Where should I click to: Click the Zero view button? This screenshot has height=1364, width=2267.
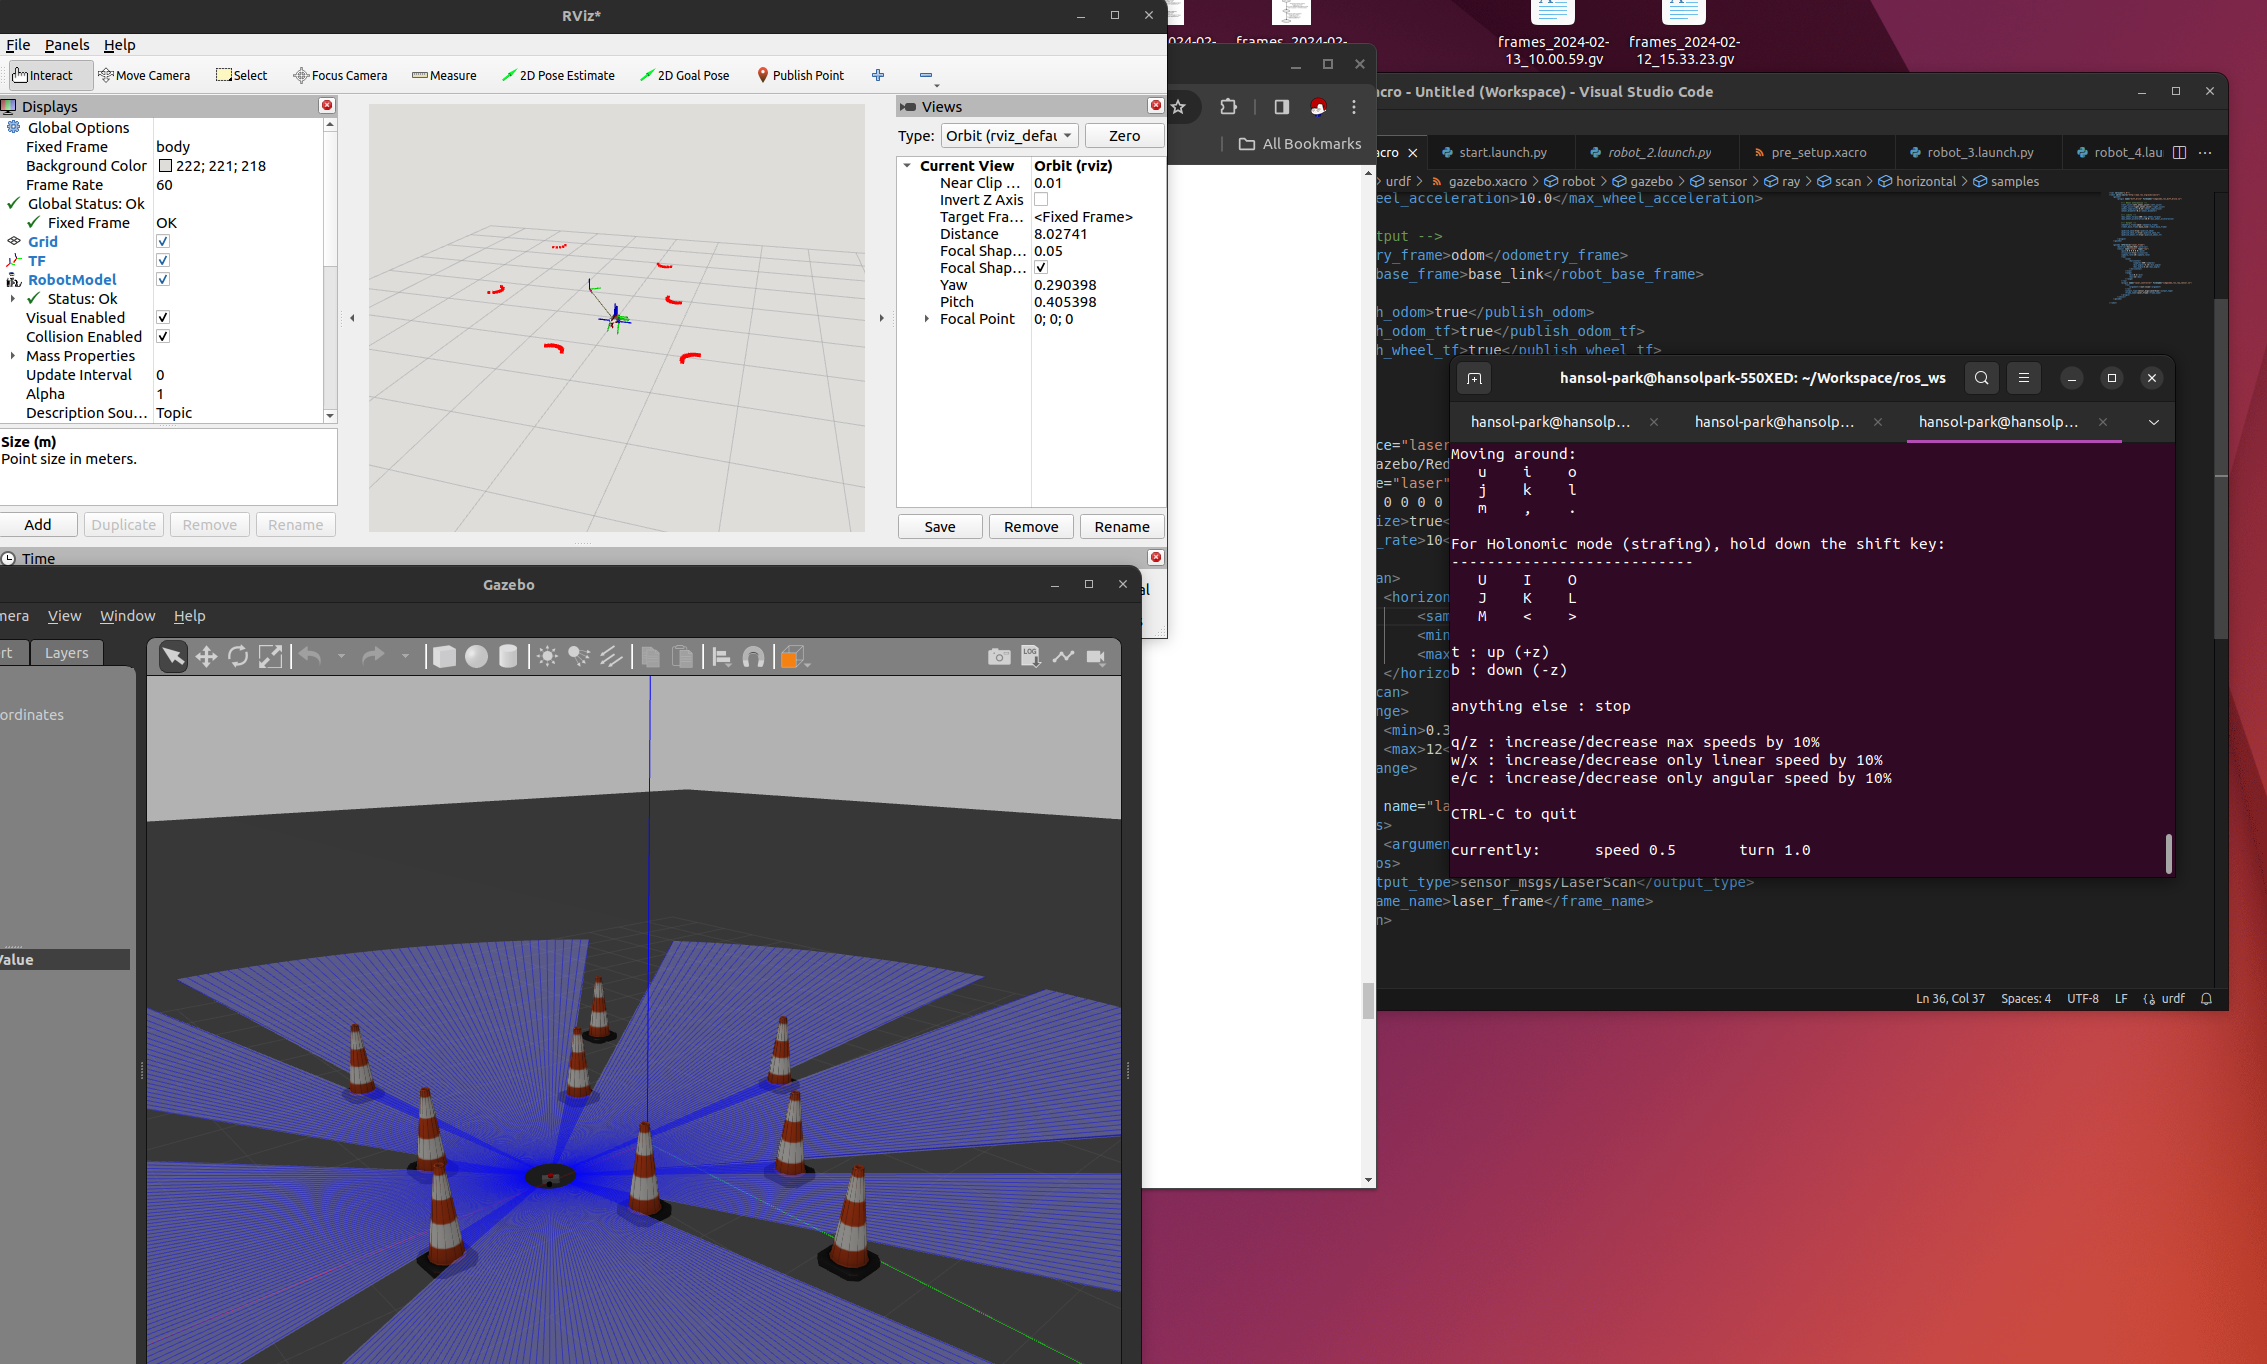click(1124, 135)
